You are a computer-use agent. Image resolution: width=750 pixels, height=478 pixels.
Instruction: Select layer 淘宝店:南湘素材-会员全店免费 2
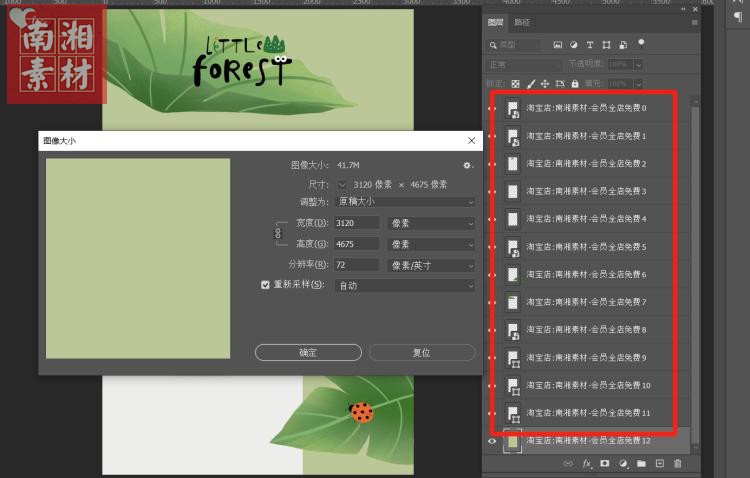click(x=586, y=164)
